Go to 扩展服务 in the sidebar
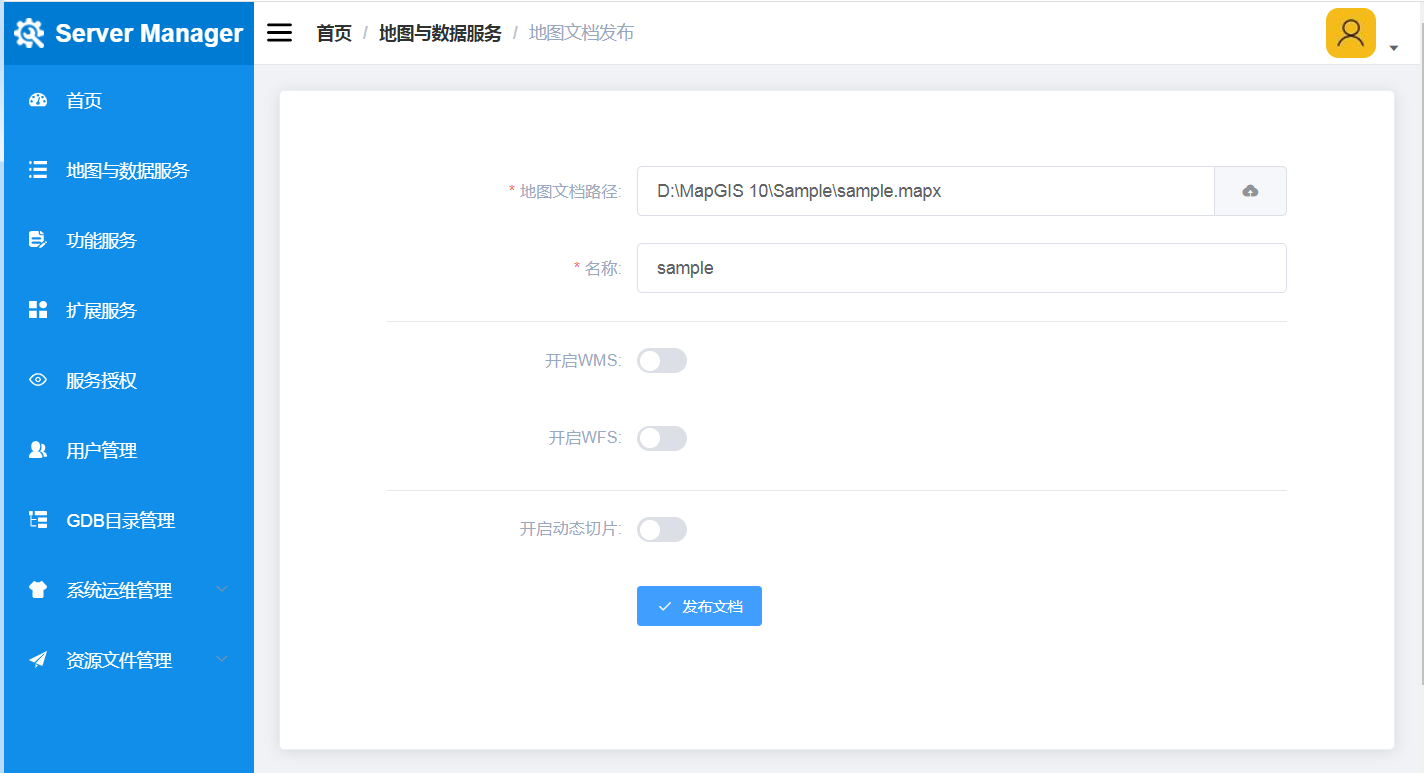 129,310
